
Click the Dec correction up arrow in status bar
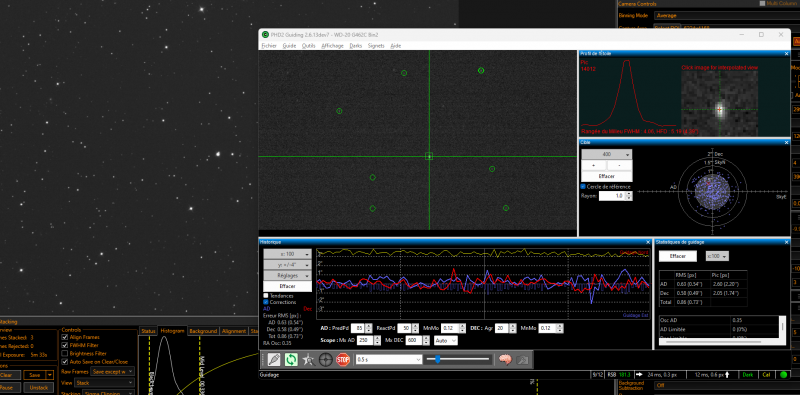tap(727, 375)
